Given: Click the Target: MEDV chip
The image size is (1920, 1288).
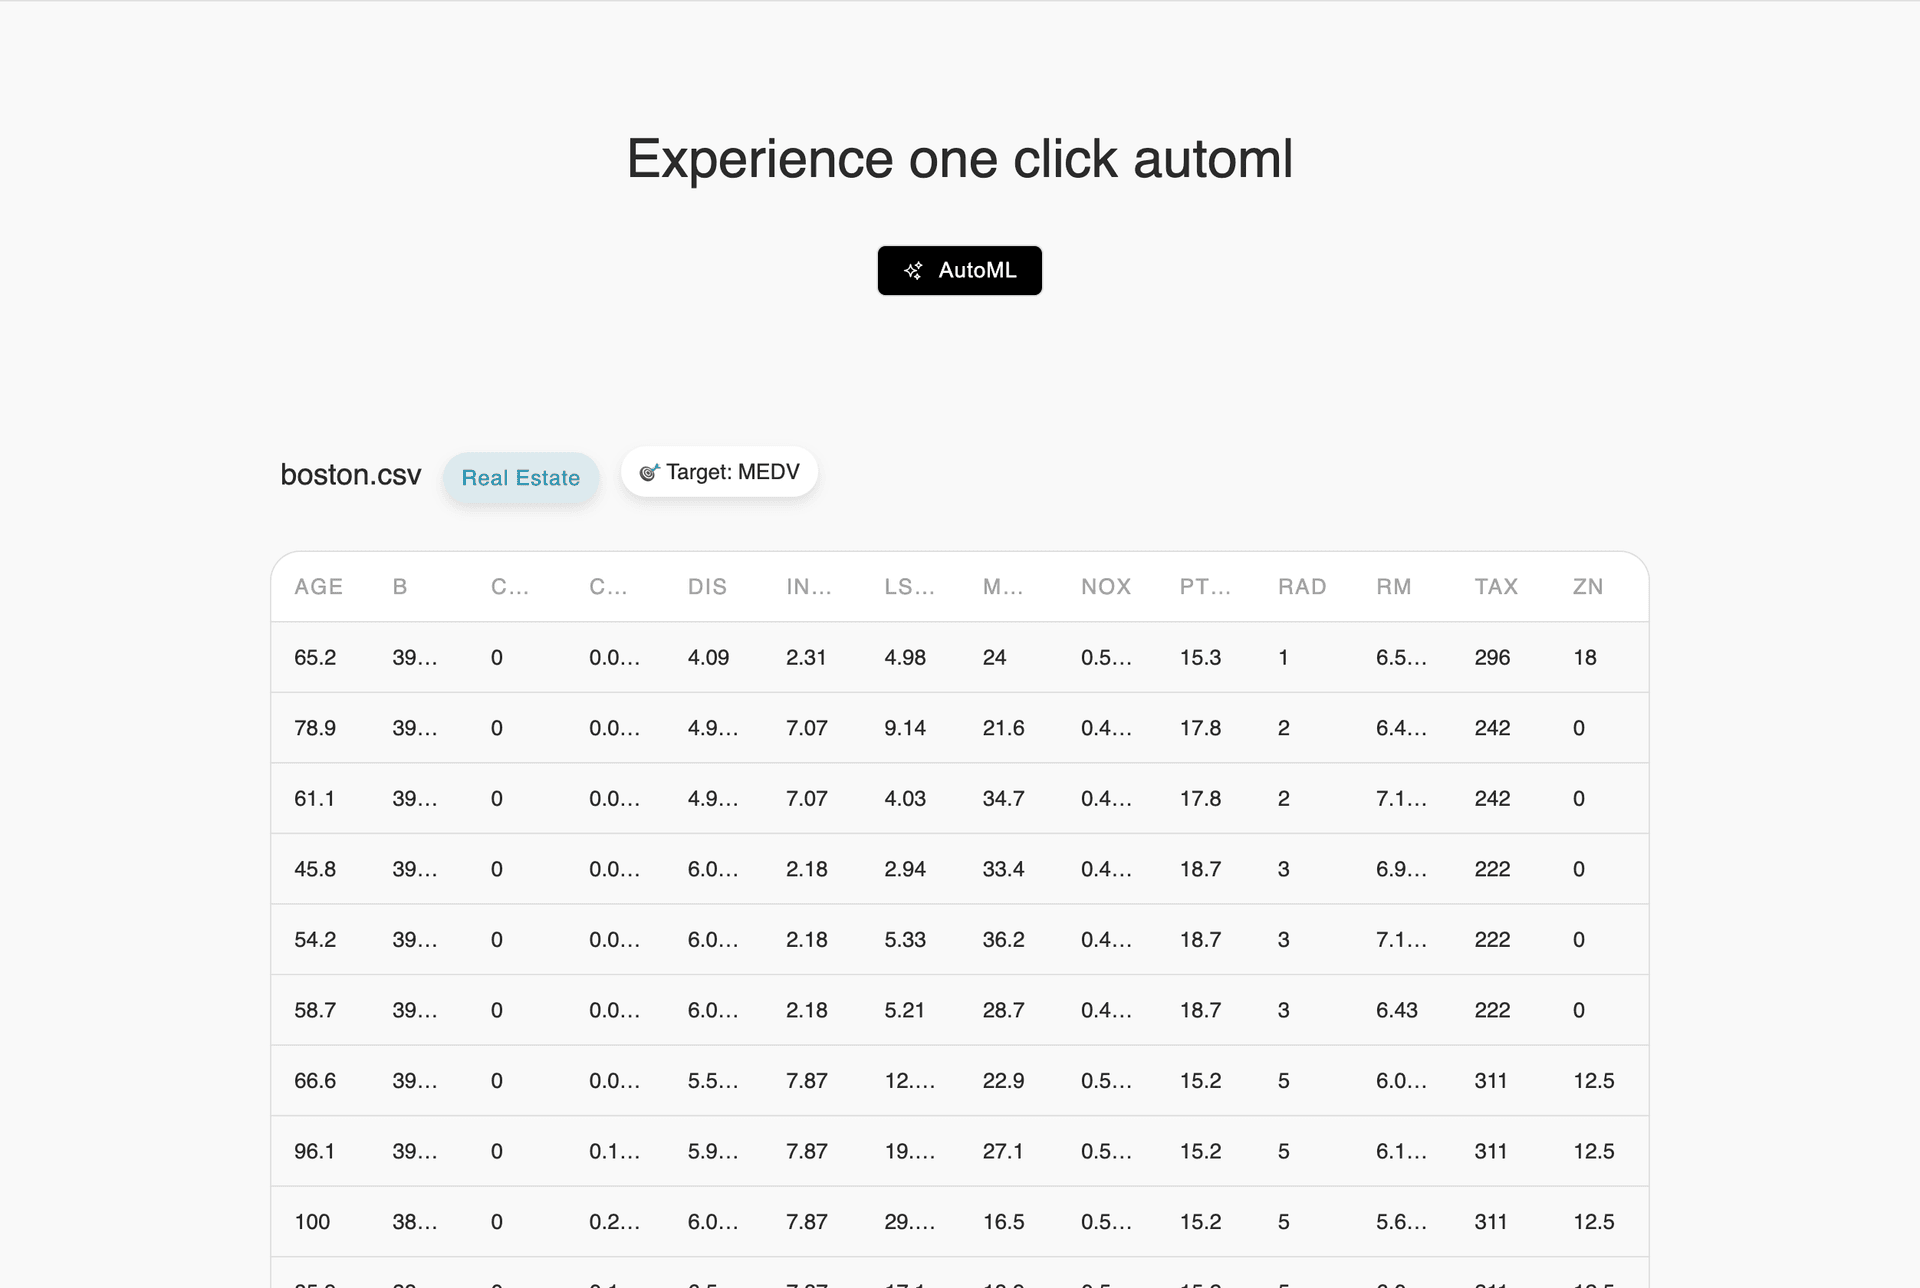Looking at the screenshot, I should (x=719, y=472).
